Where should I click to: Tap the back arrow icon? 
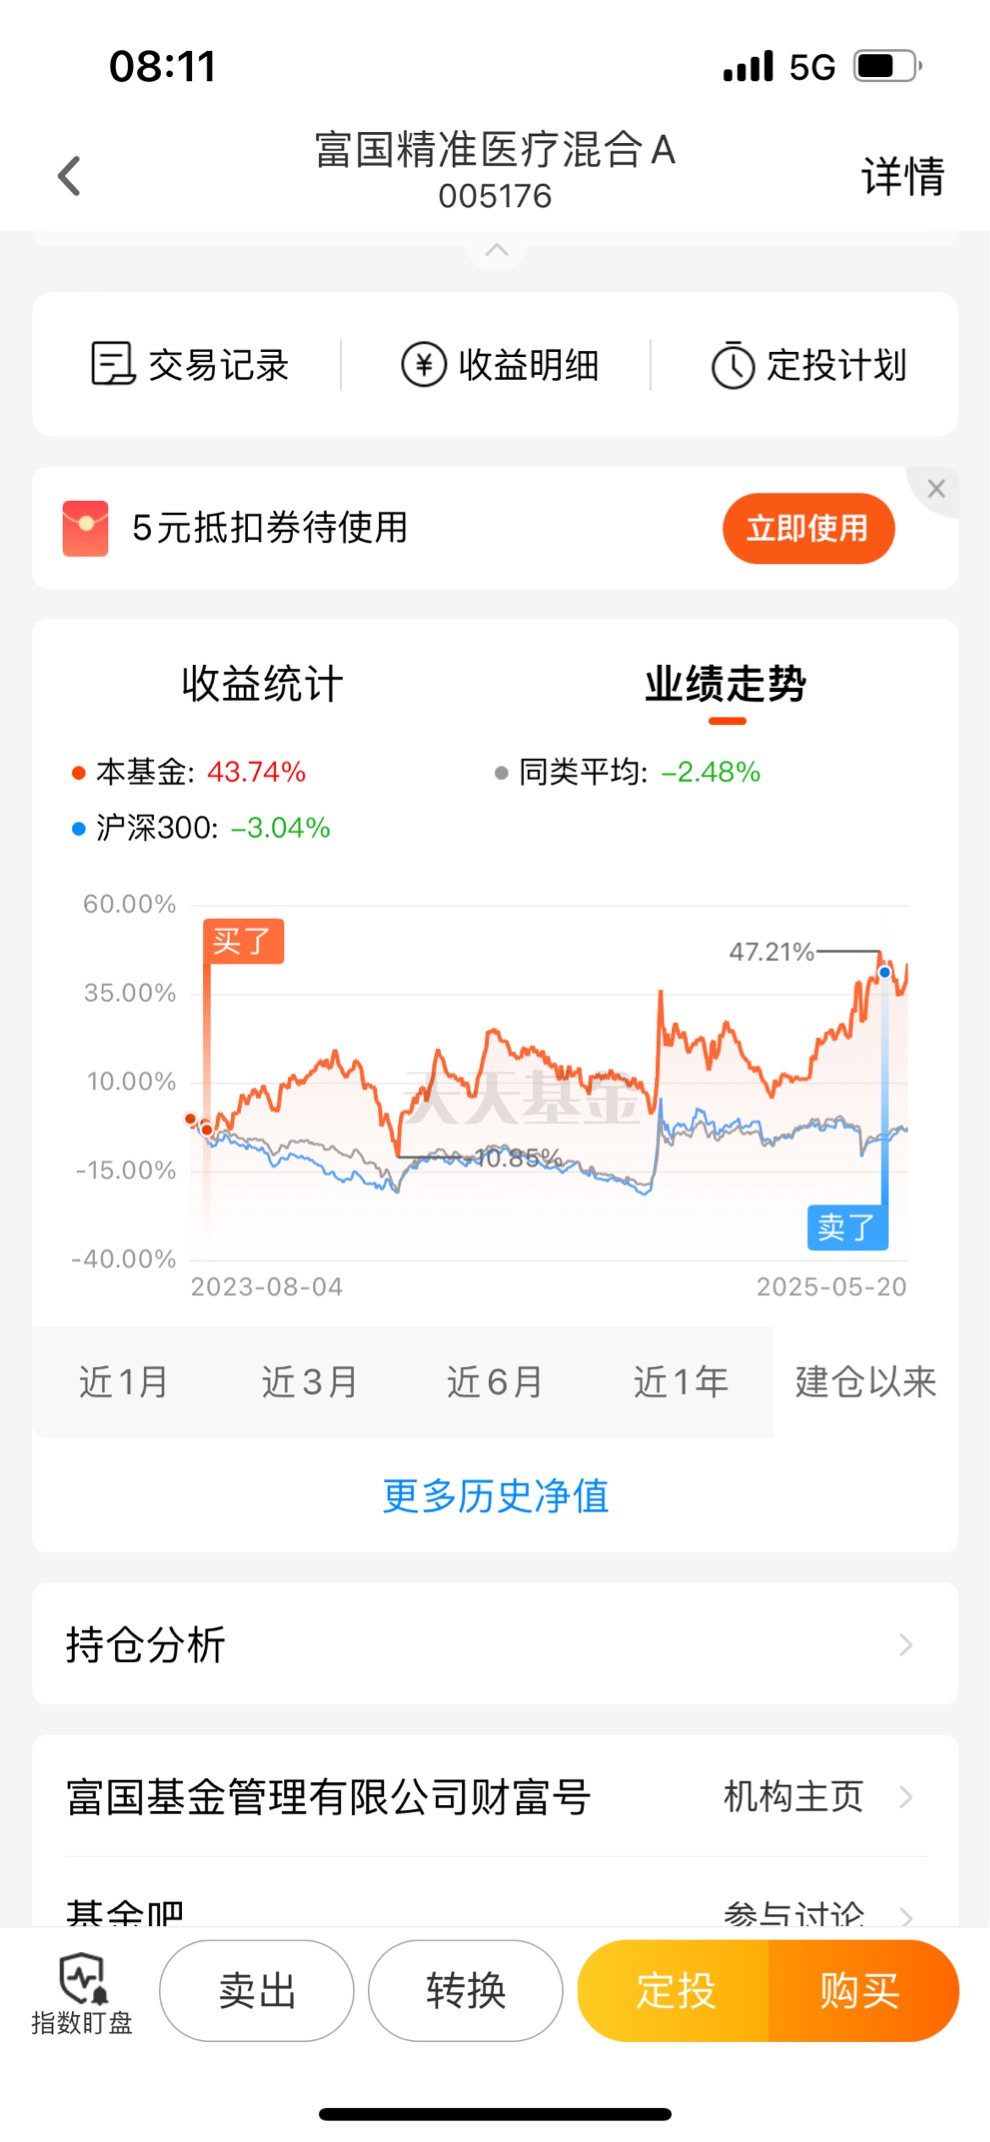69,176
